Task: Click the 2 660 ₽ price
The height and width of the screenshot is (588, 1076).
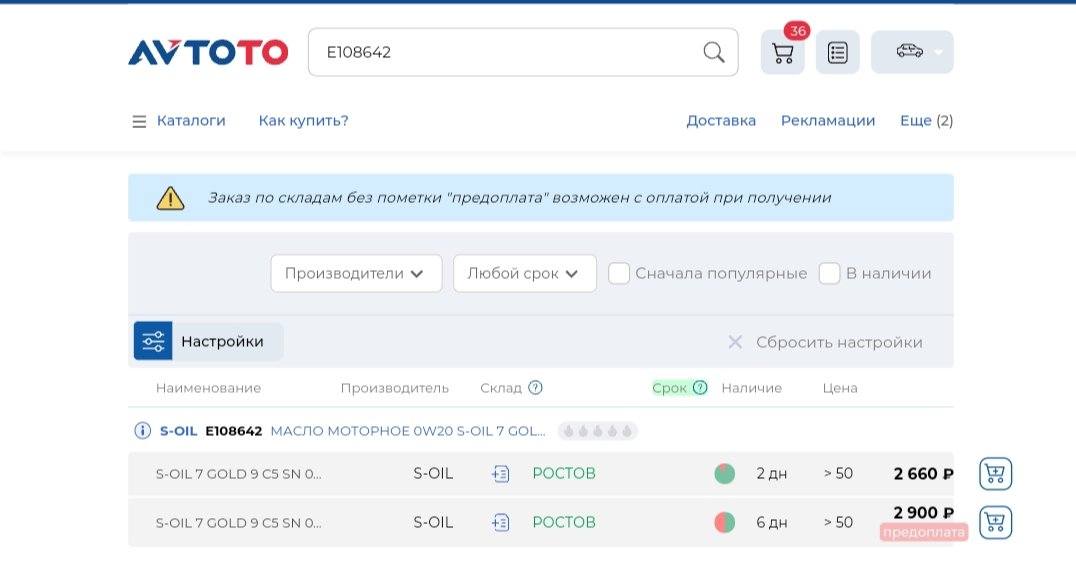Action: point(924,474)
